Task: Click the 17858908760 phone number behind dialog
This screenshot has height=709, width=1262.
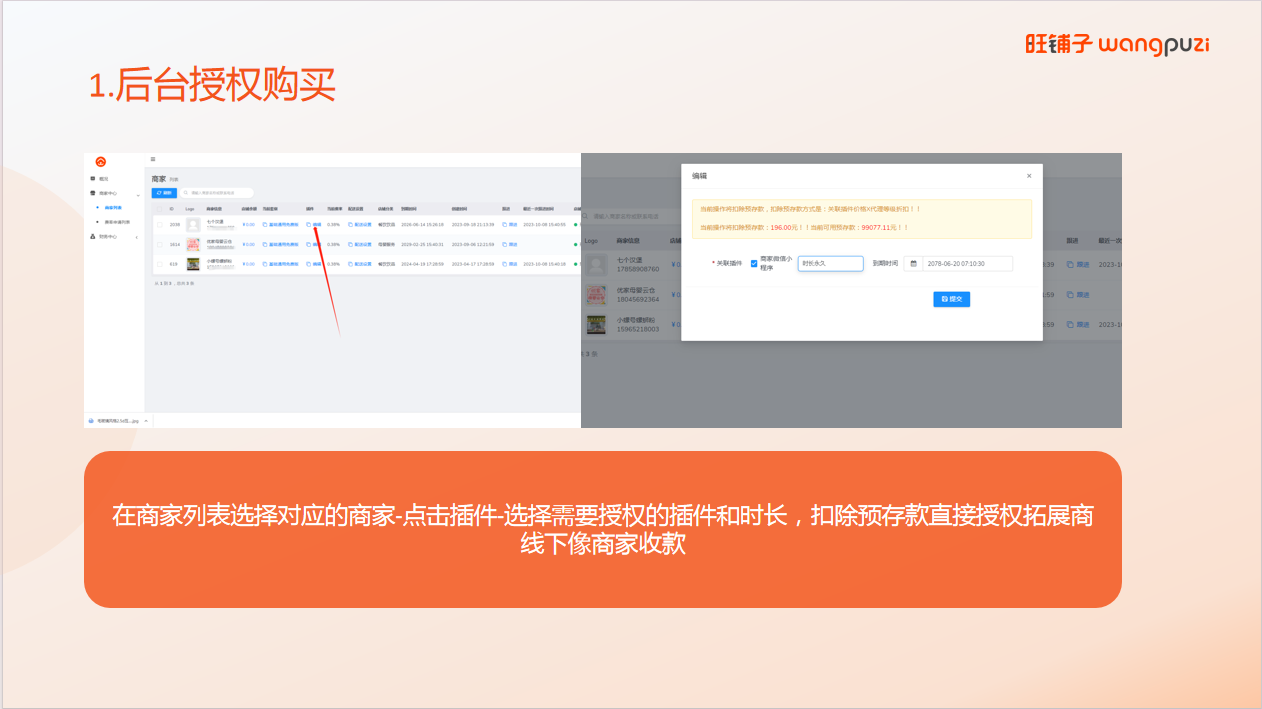Action: (x=638, y=269)
